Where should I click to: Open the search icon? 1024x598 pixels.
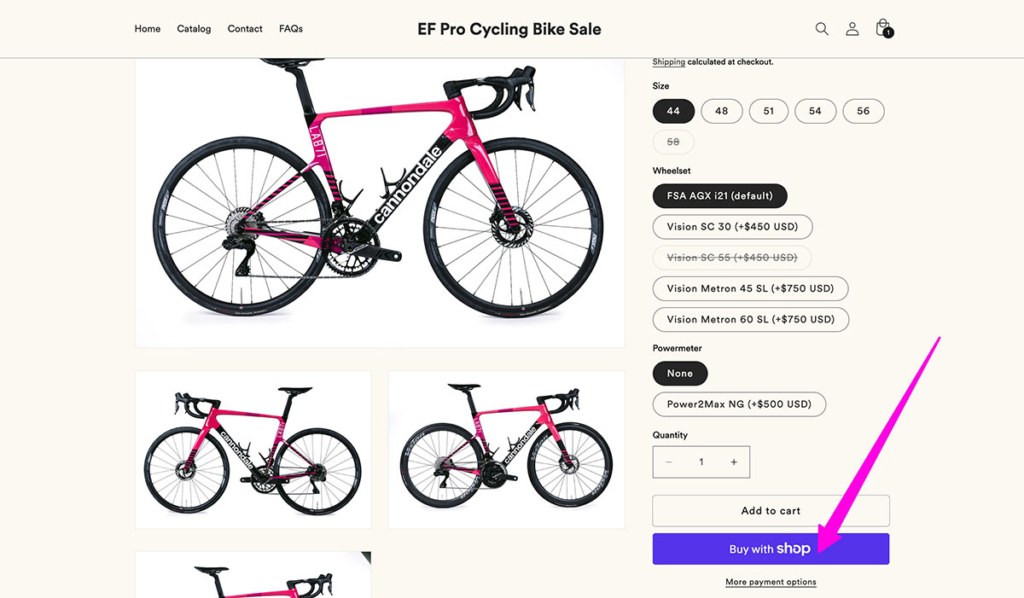(x=822, y=29)
